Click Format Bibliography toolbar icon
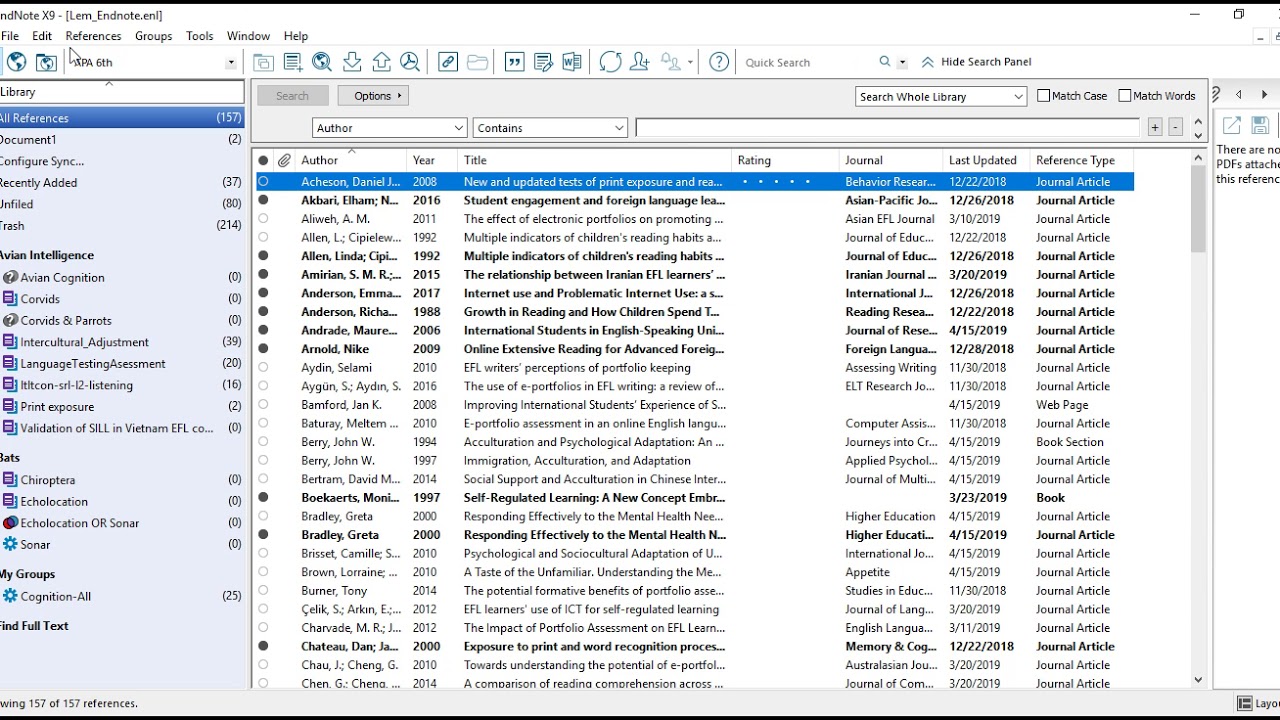Image resolution: width=1280 pixels, height=720 pixels. click(544, 62)
